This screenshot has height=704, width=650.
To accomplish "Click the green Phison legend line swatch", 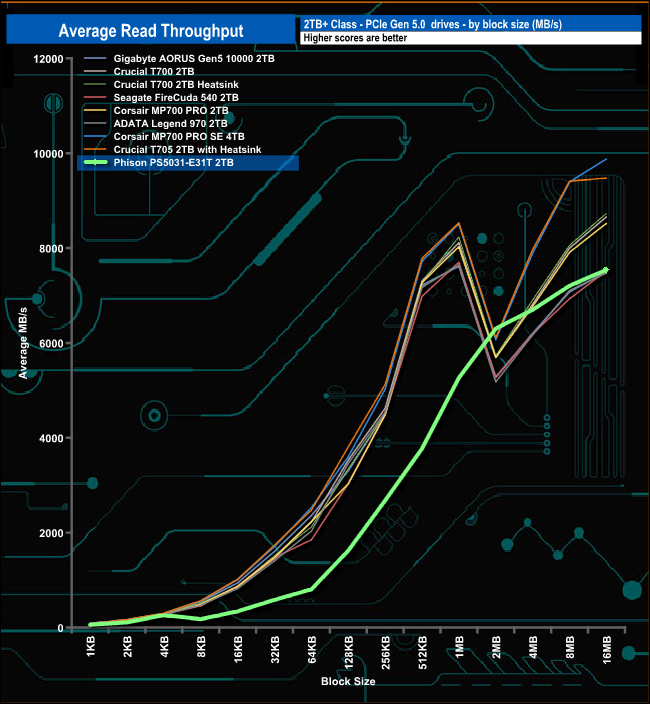I will [x=95, y=163].
